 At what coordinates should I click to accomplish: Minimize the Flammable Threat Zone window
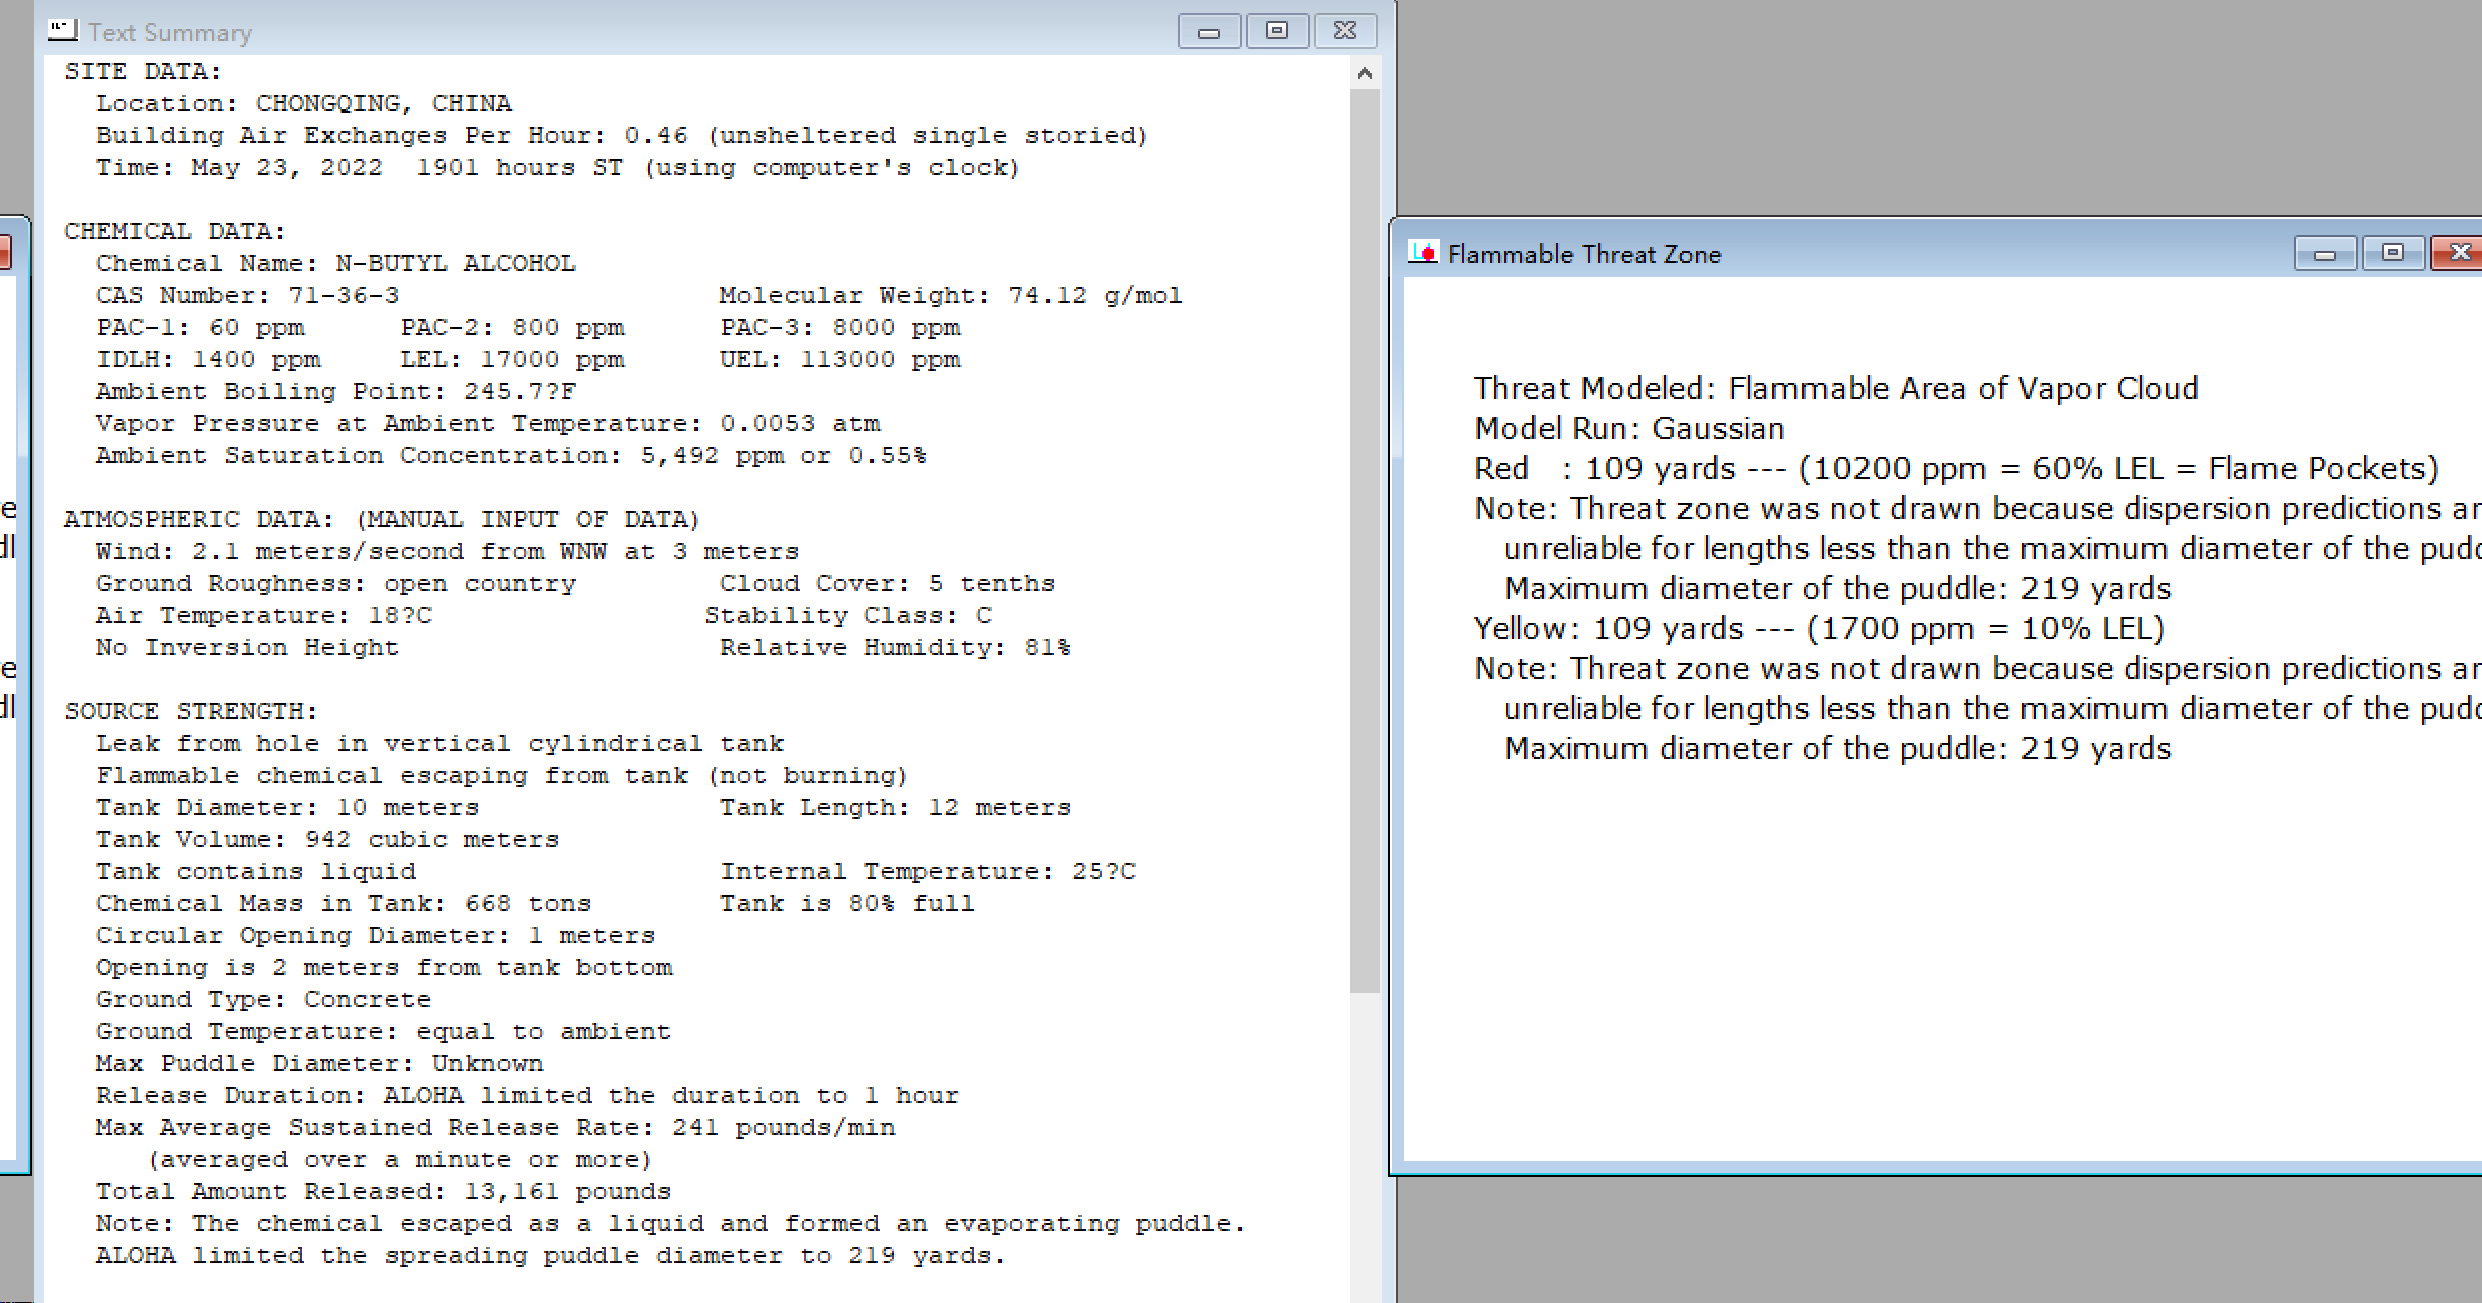(2325, 254)
